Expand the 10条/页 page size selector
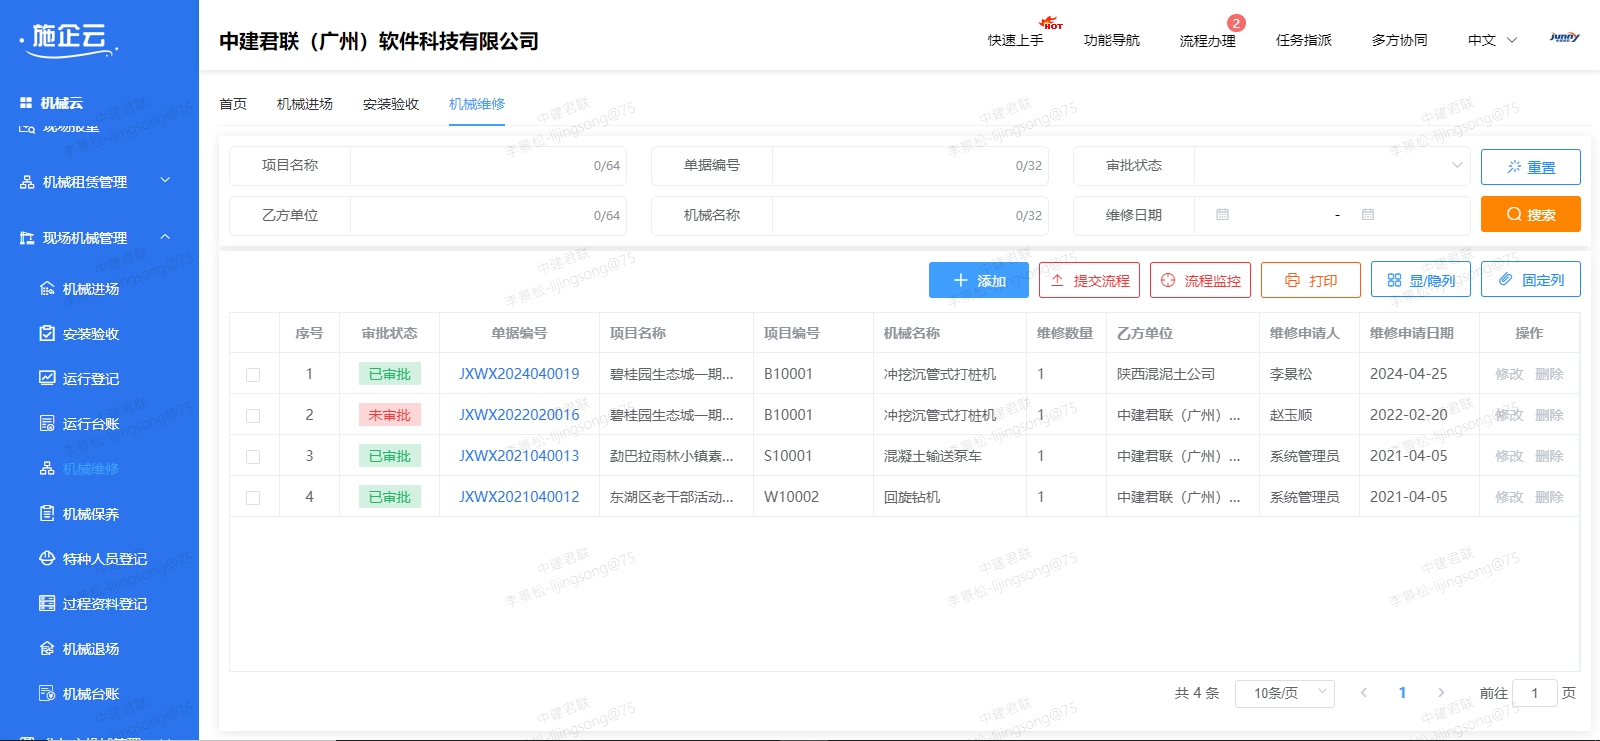1600x741 pixels. pos(1285,693)
